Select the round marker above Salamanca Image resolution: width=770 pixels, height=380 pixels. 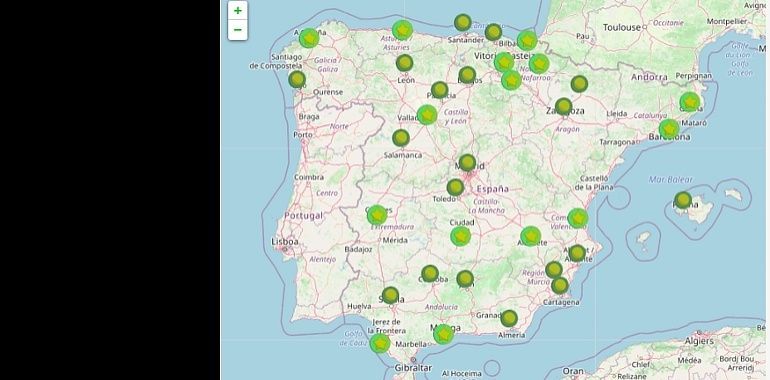(401, 138)
